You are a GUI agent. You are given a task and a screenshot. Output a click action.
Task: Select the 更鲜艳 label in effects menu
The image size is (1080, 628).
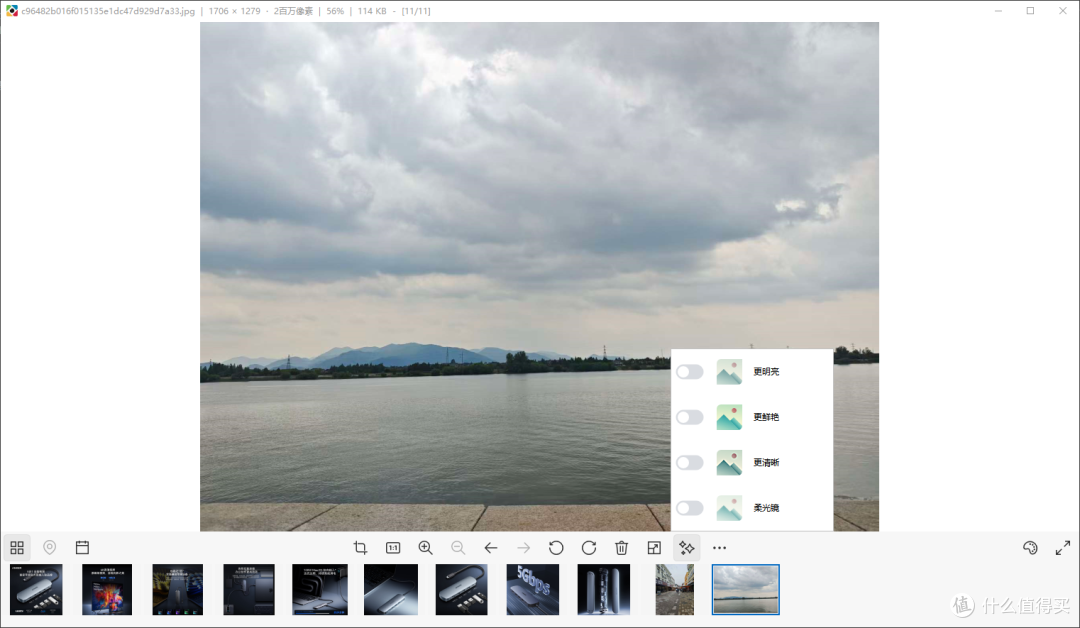[x=766, y=417]
